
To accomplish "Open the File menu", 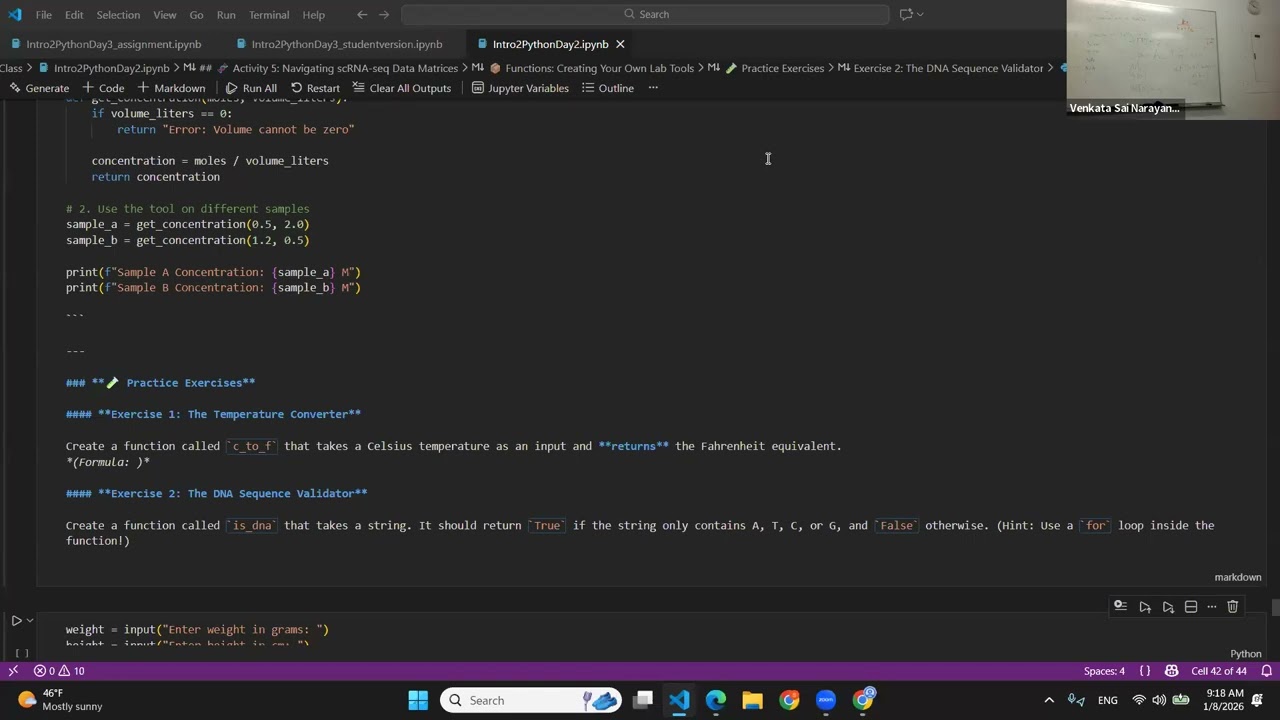I will pos(44,15).
